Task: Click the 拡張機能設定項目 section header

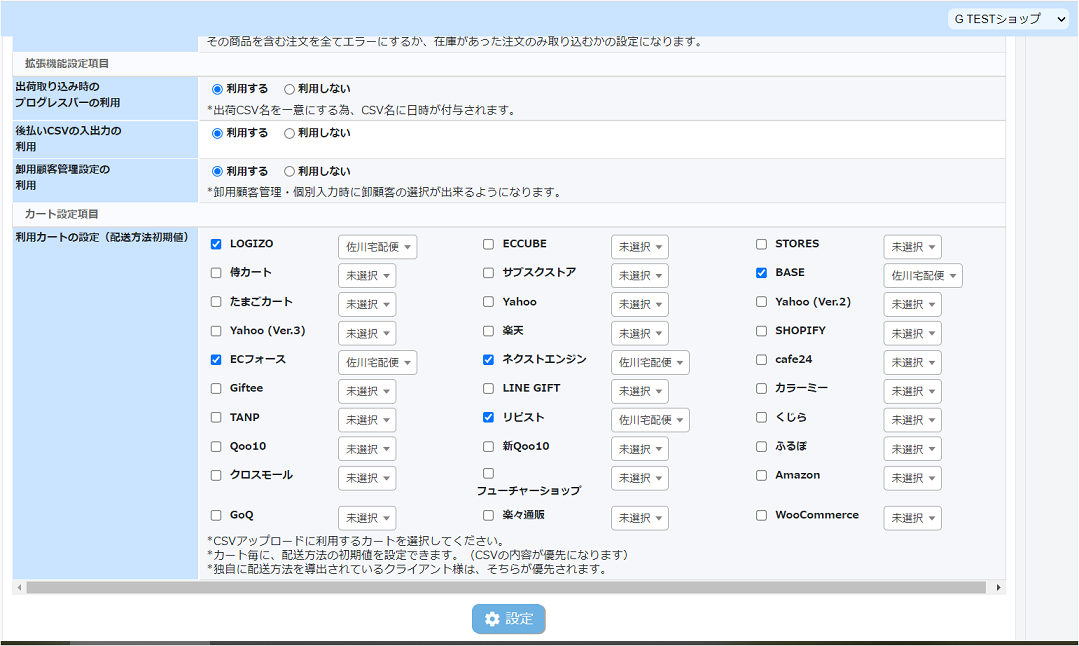Action: pyautogui.click(x=67, y=63)
